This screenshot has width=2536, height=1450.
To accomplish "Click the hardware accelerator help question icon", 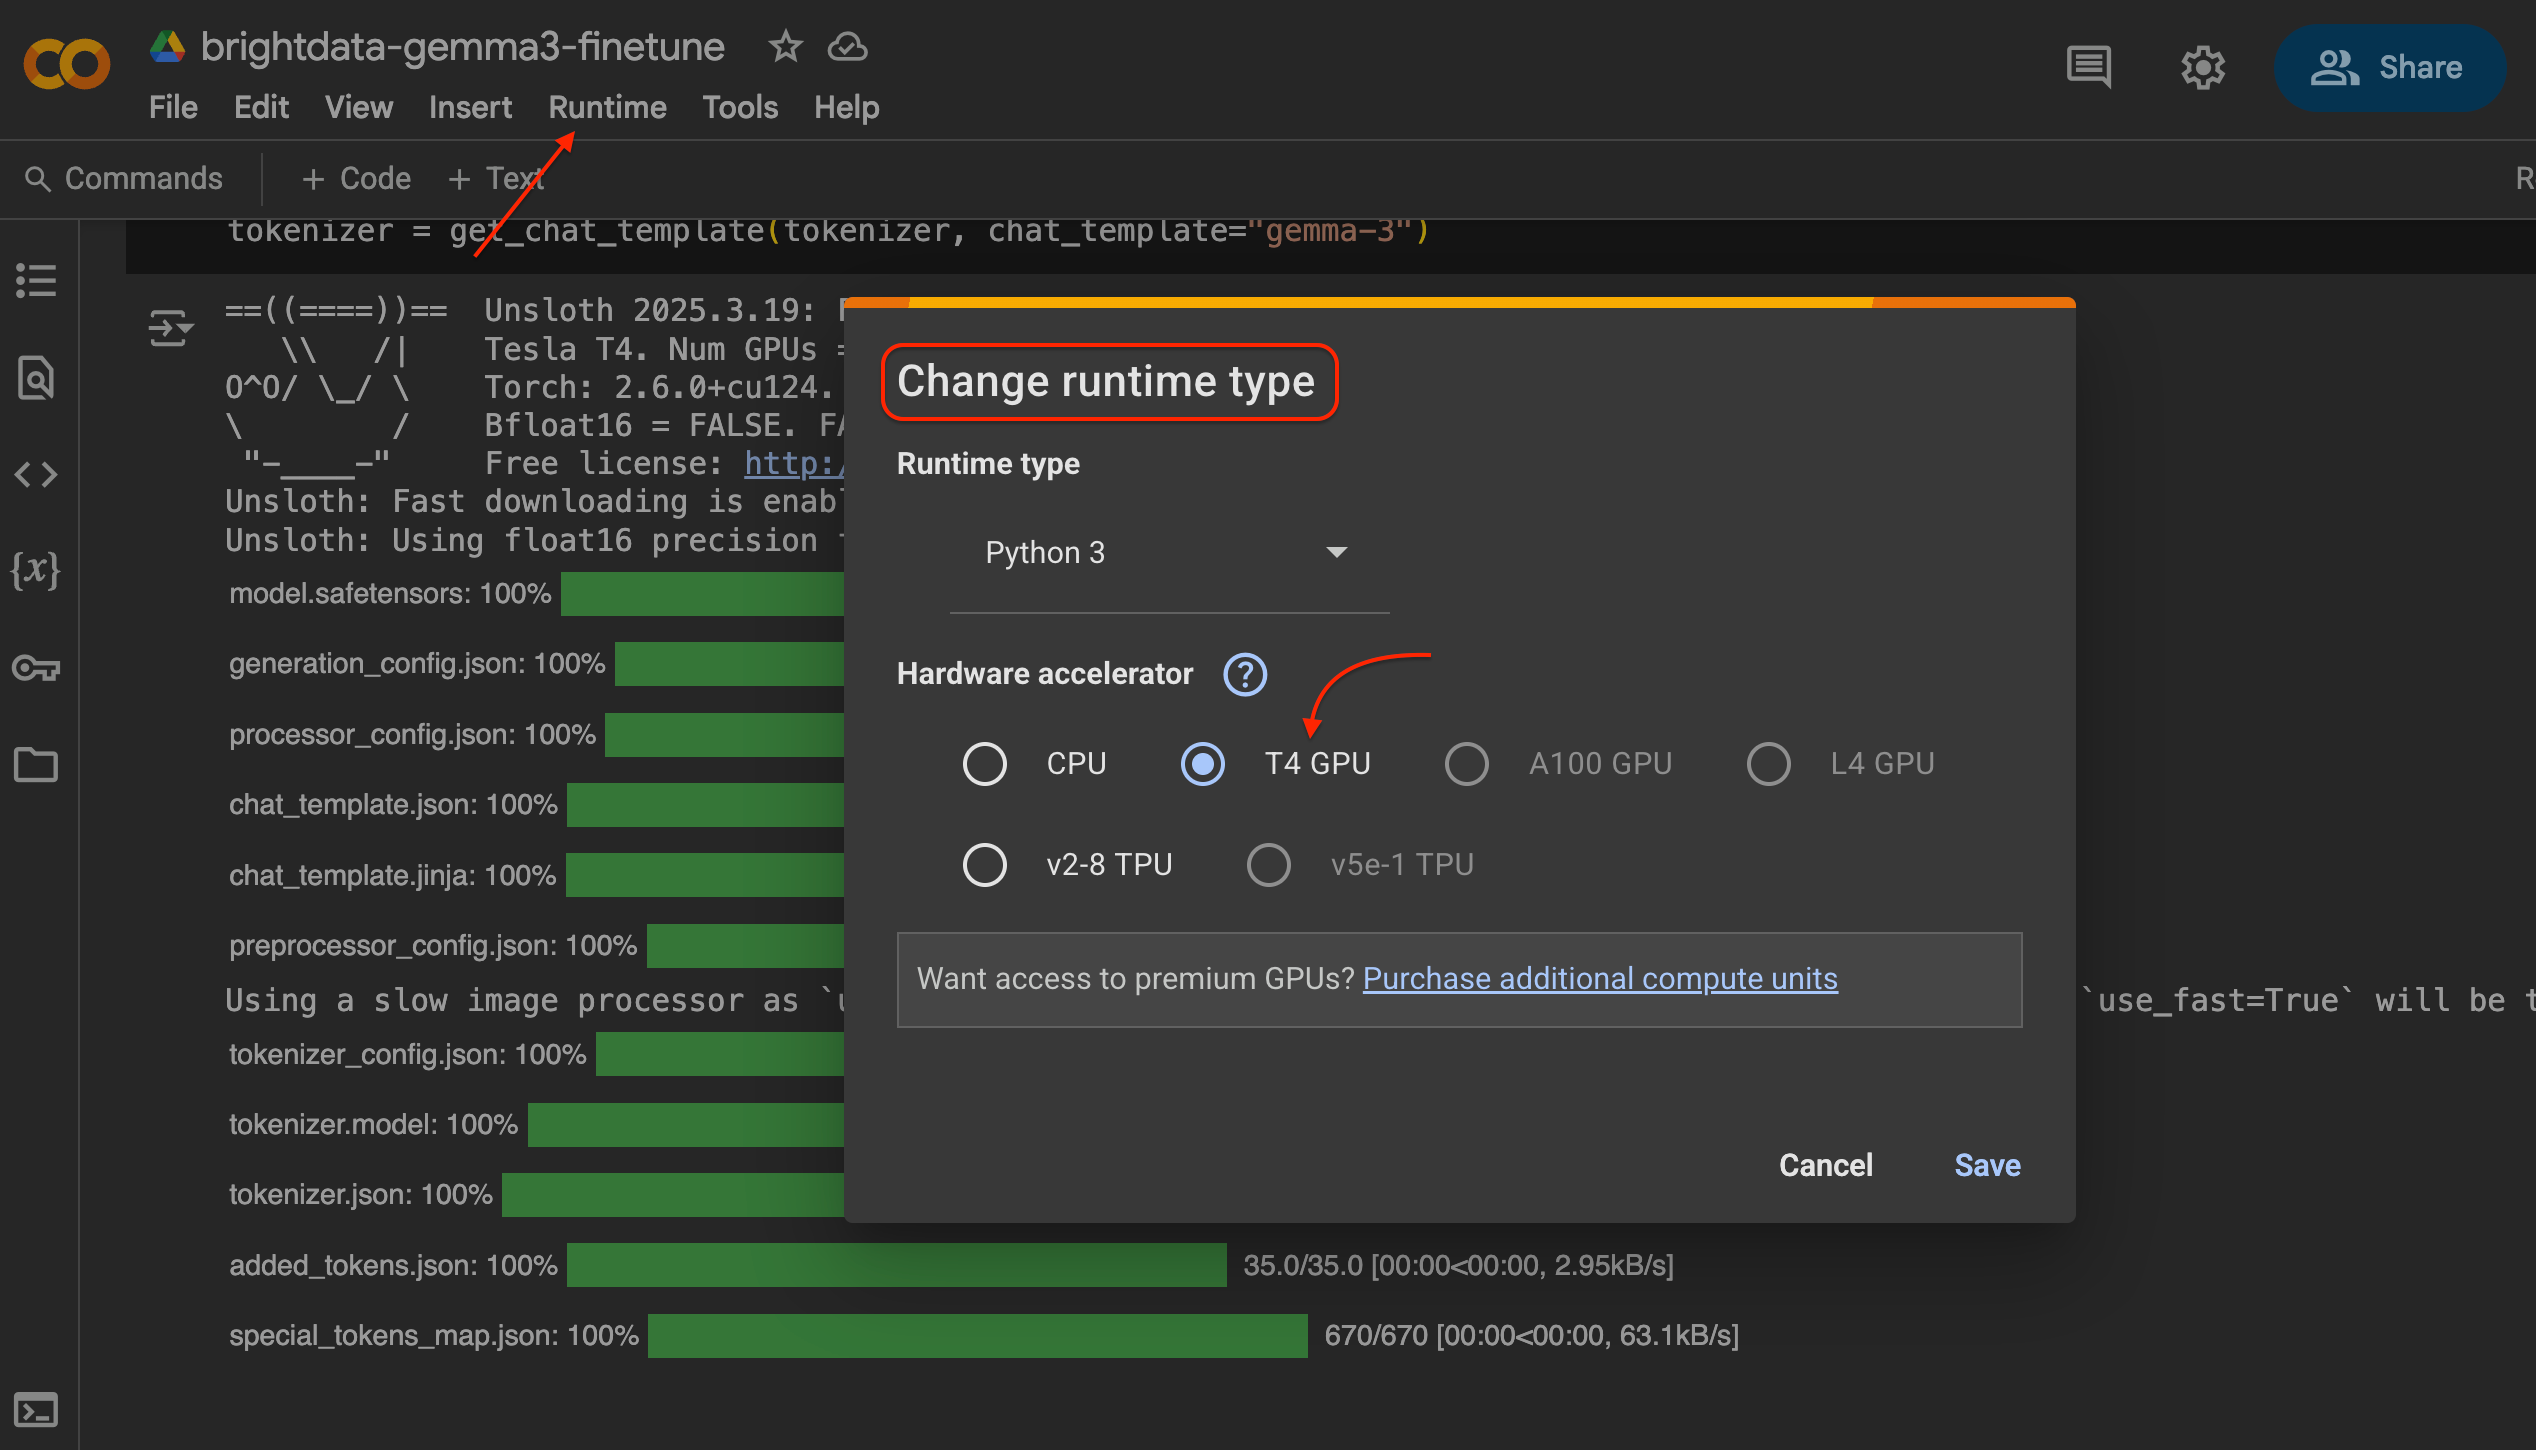I will (x=1245, y=674).
